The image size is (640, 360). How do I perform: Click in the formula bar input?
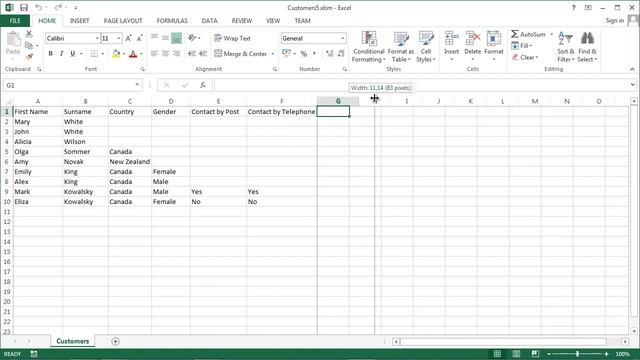[x=420, y=85]
